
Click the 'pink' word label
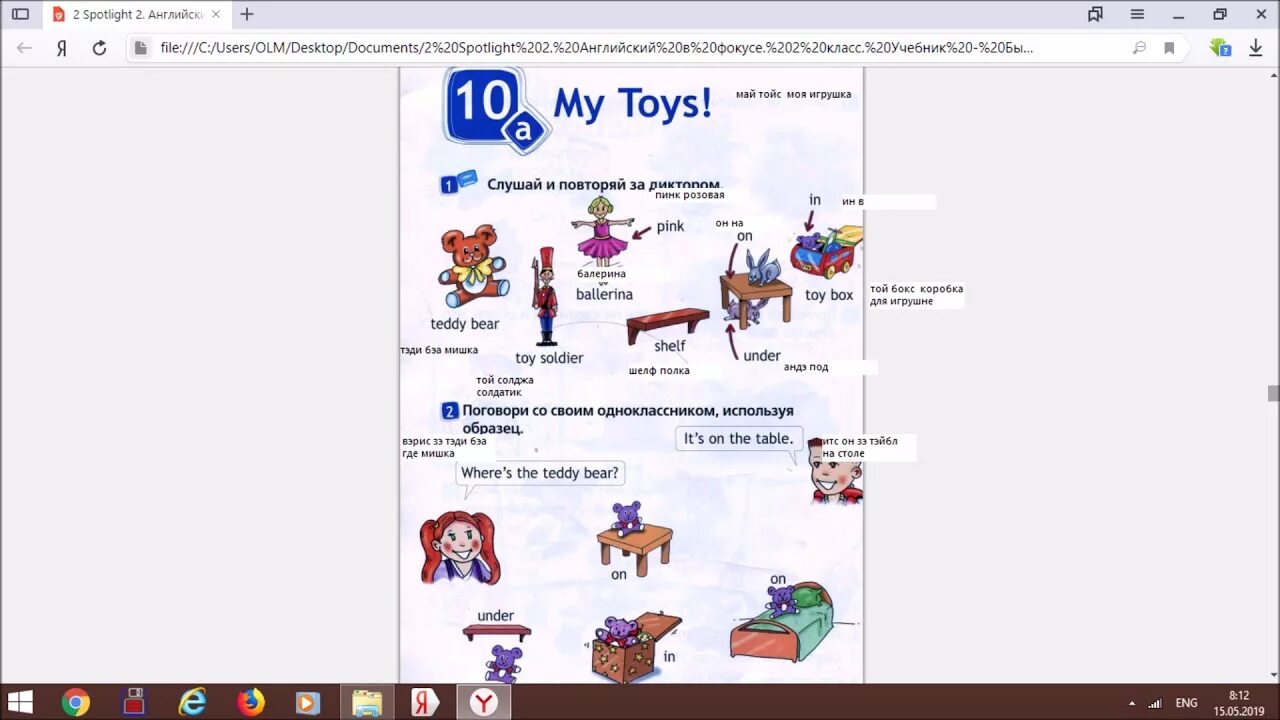[x=670, y=227]
